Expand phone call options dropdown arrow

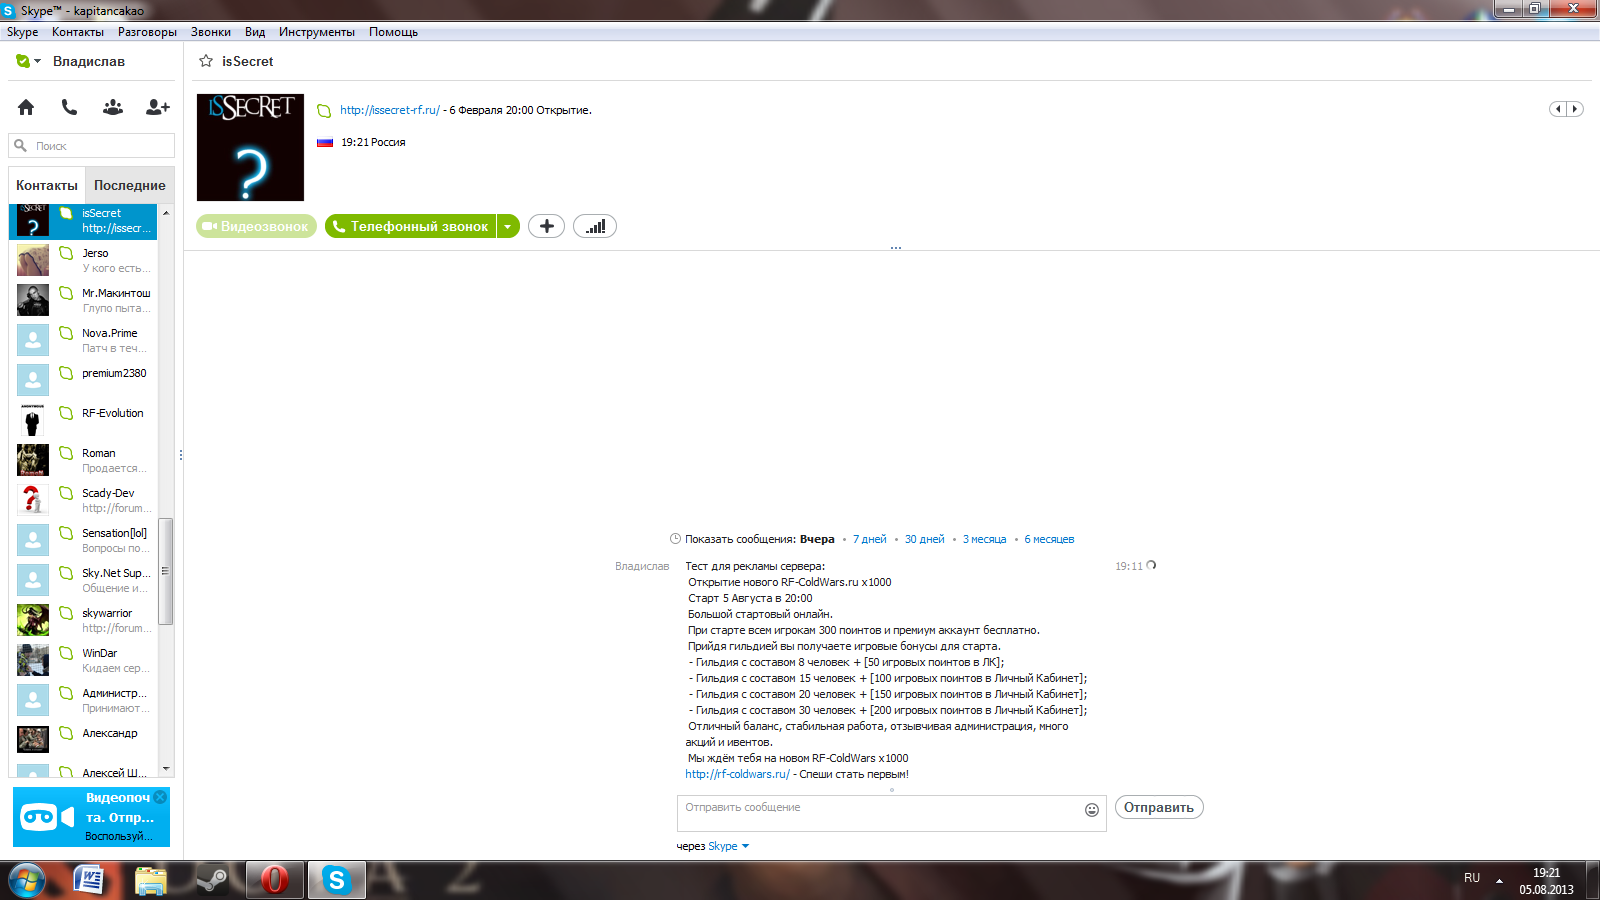508,227
